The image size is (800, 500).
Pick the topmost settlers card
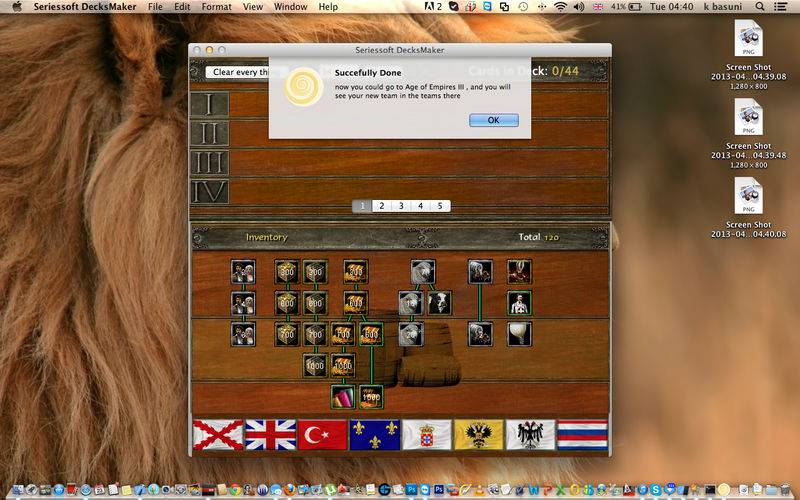243,272
